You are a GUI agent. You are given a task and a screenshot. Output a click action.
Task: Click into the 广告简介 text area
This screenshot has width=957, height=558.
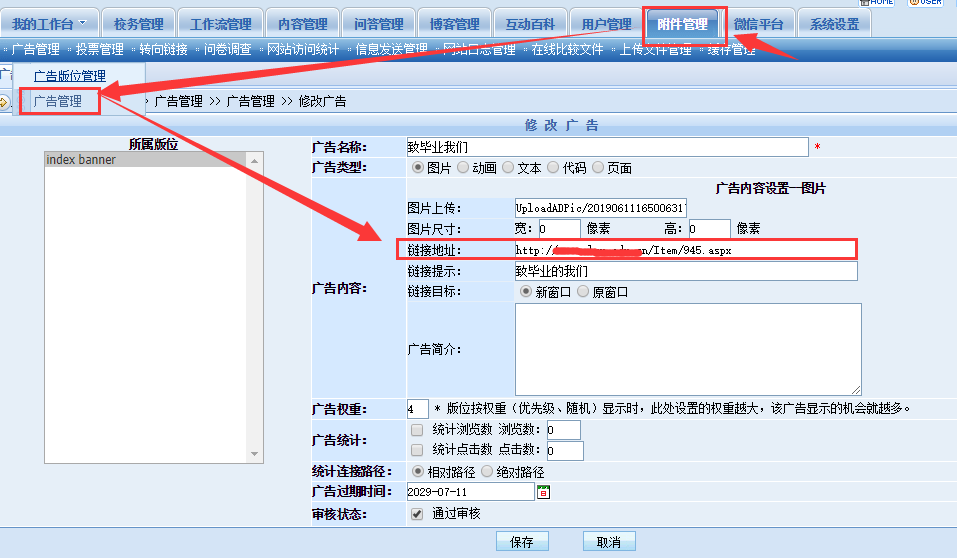(x=688, y=349)
